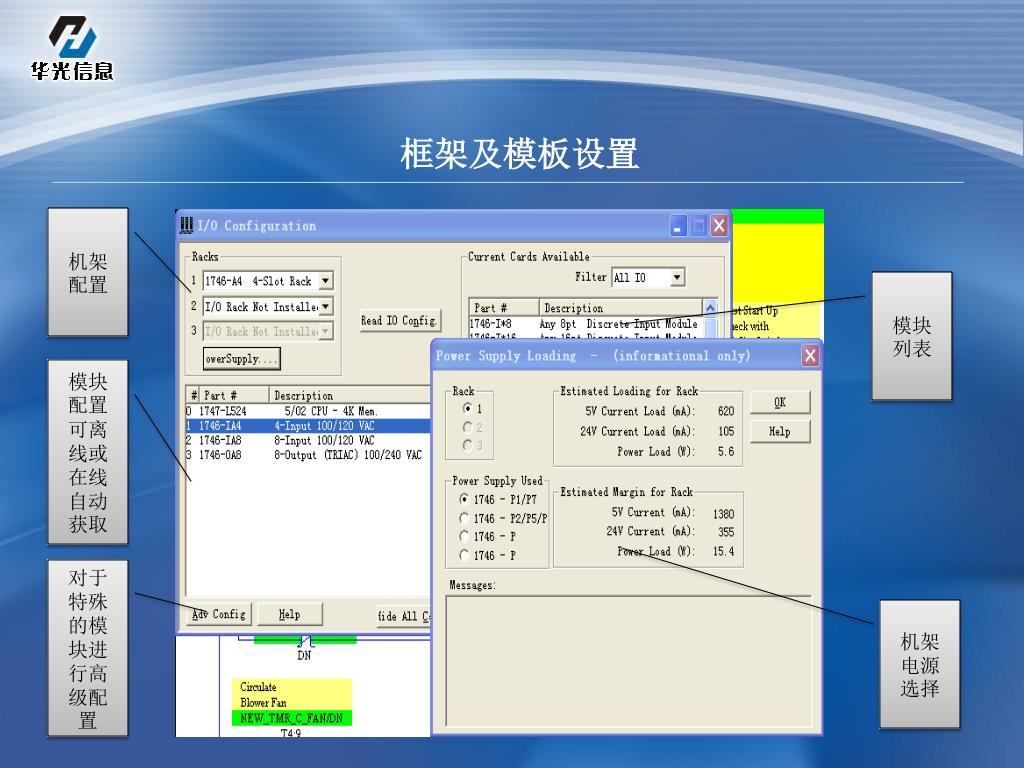Select slot 0 row 1747-L524 CPU

308,411
